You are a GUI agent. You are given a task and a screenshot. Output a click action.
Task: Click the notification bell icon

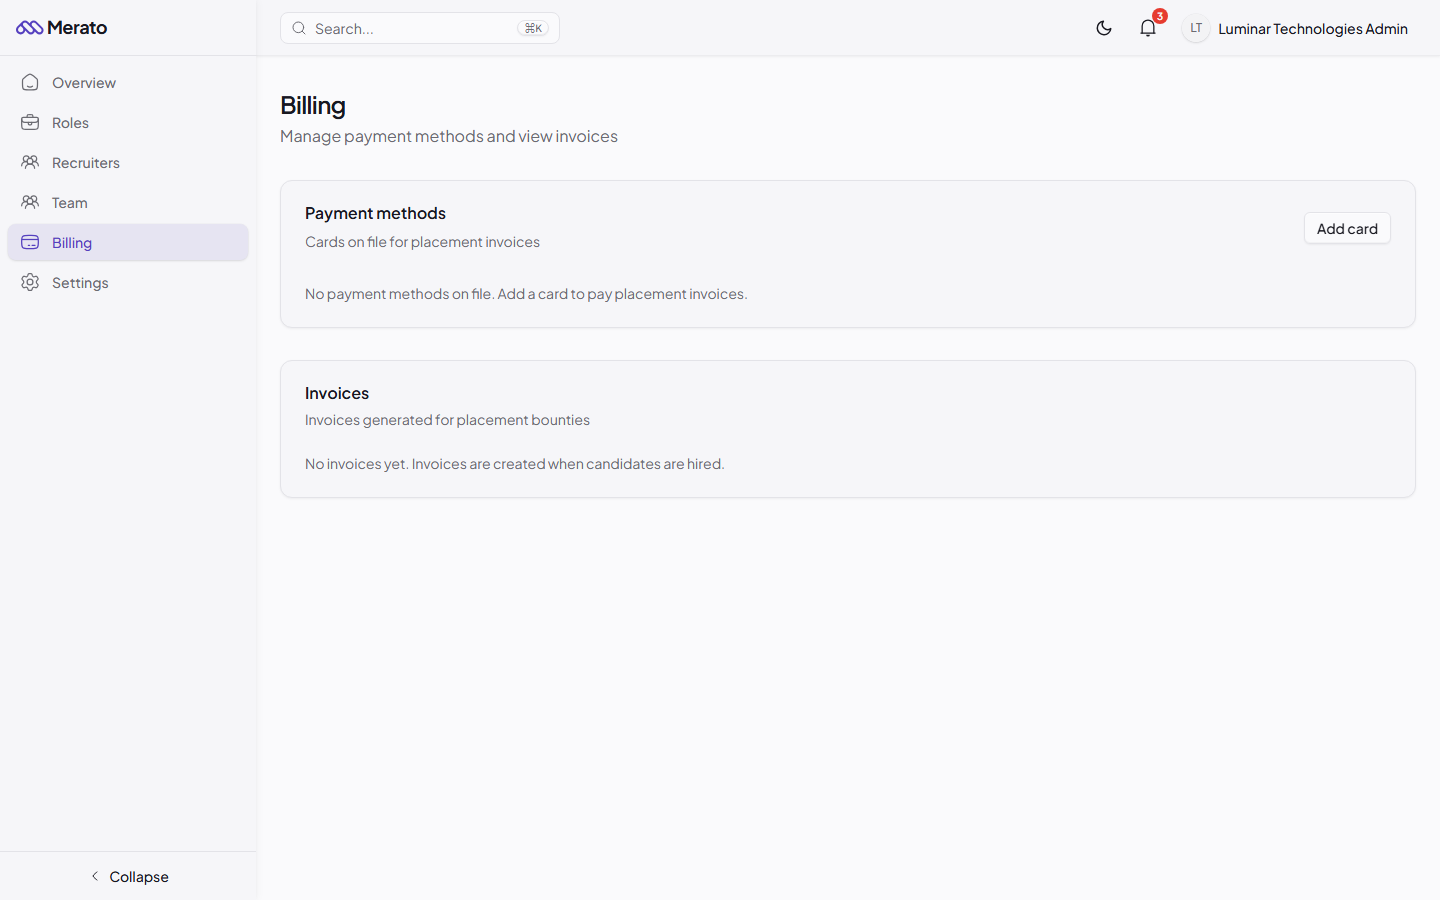[x=1147, y=28]
